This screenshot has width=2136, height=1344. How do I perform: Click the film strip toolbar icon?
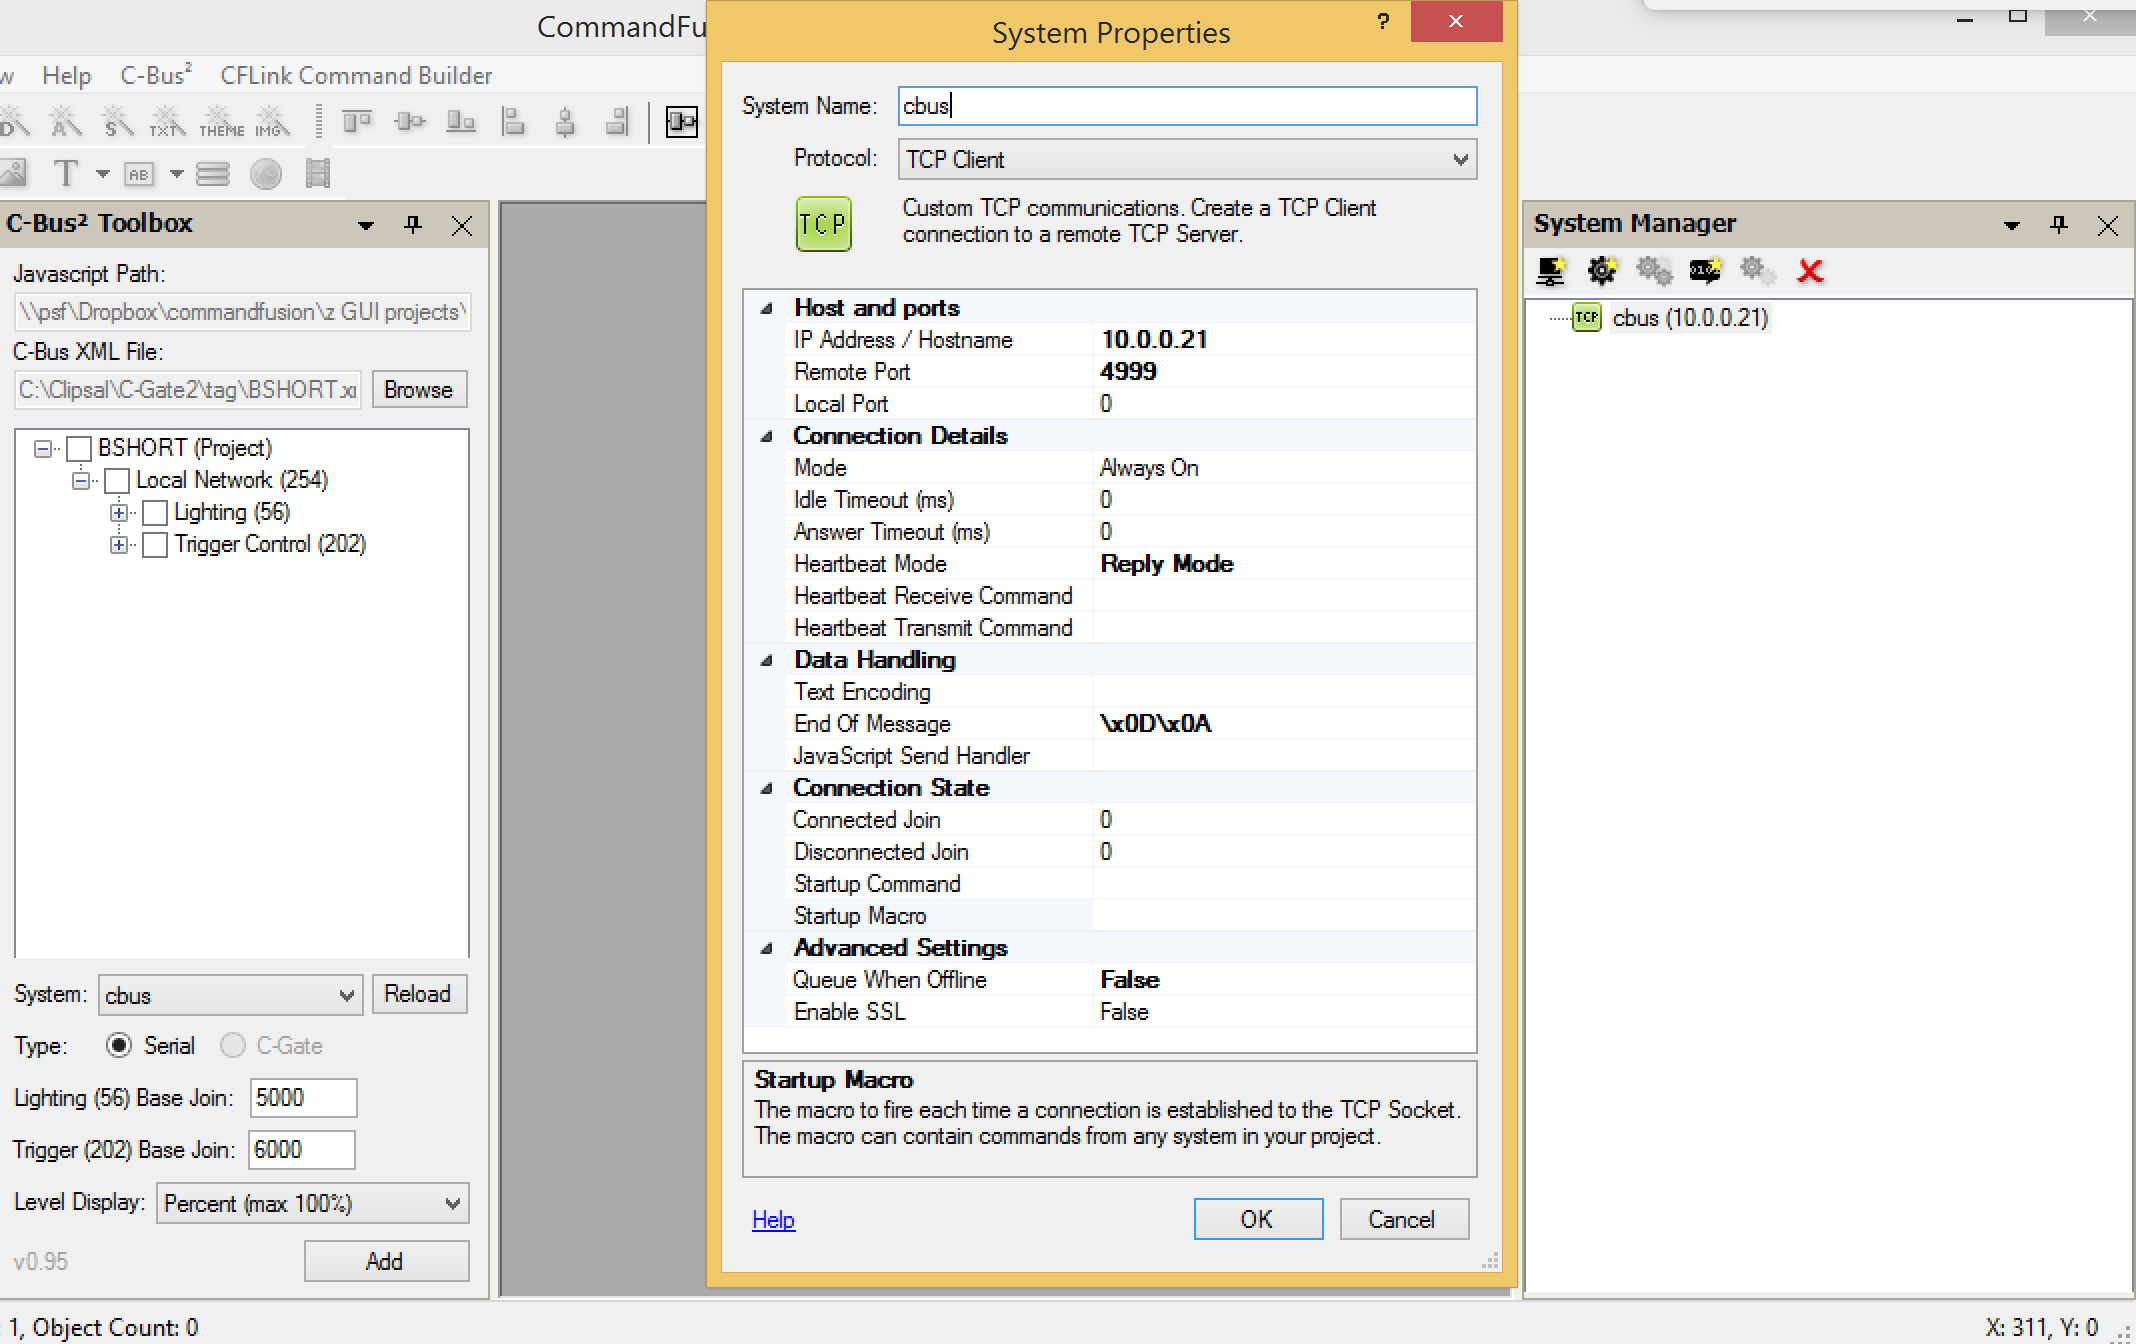[x=318, y=172]
